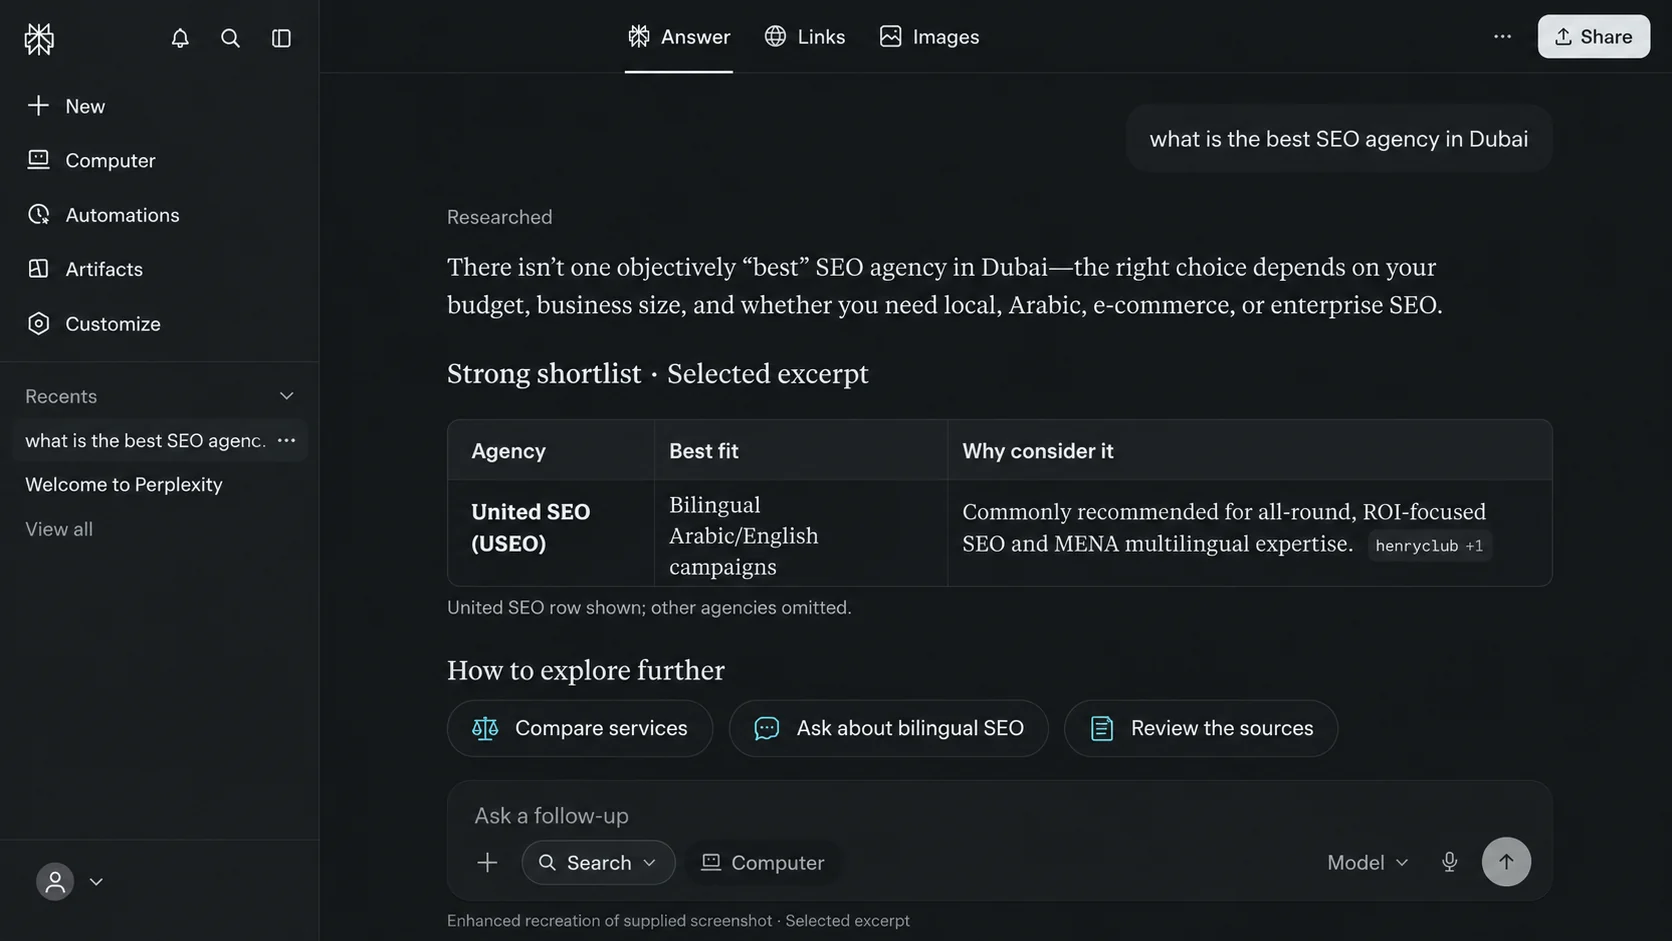Click the 'Bilingual Arabic/English campaigns' cell
Viewport: 1672px width, 941px height.
tap(801, 533)
